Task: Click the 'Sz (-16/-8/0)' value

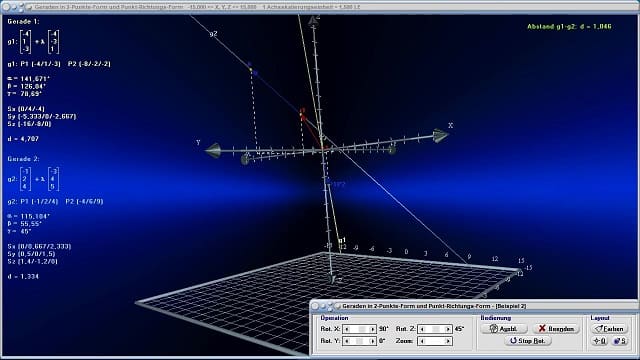Action: click(29, 124)
